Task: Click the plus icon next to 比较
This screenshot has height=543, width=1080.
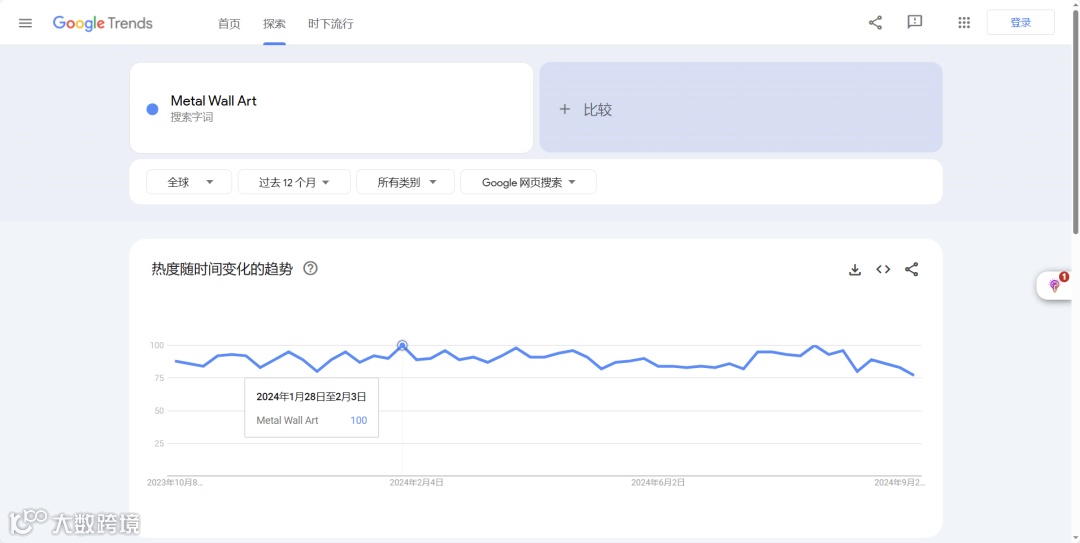Action: coord(565,109)
